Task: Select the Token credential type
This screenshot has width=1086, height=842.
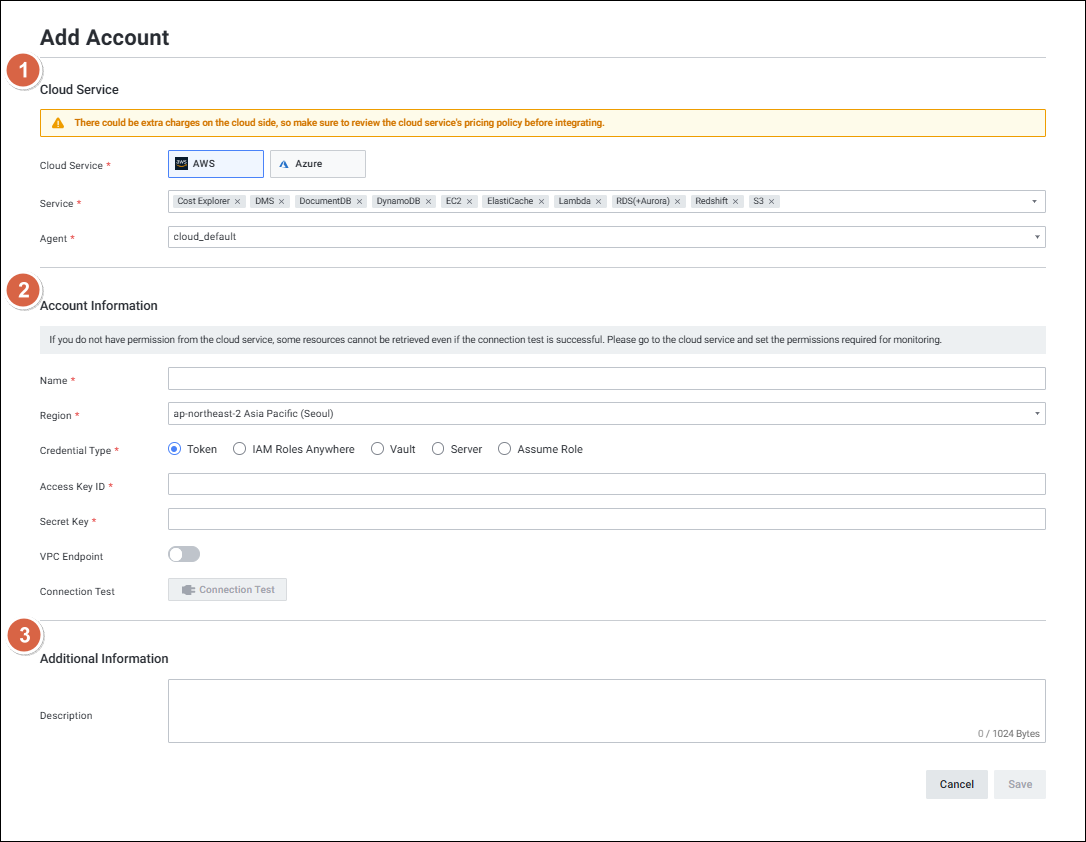Action: [x=175, y=450]
